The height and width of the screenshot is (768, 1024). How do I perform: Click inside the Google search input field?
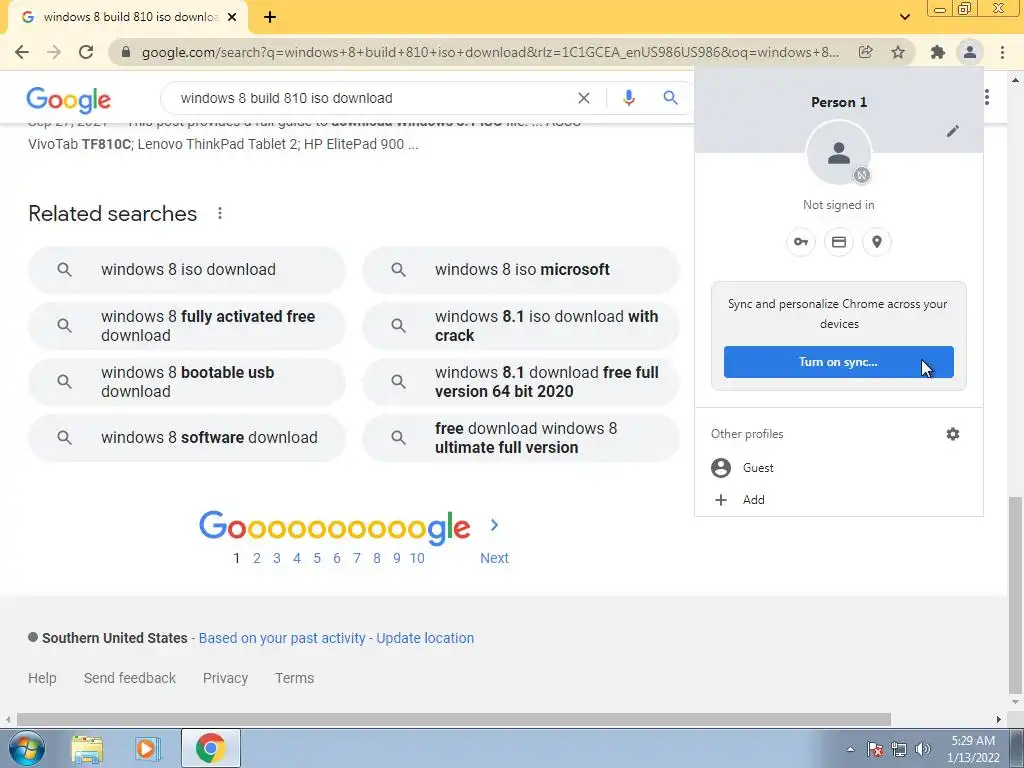tap(372, 98)
